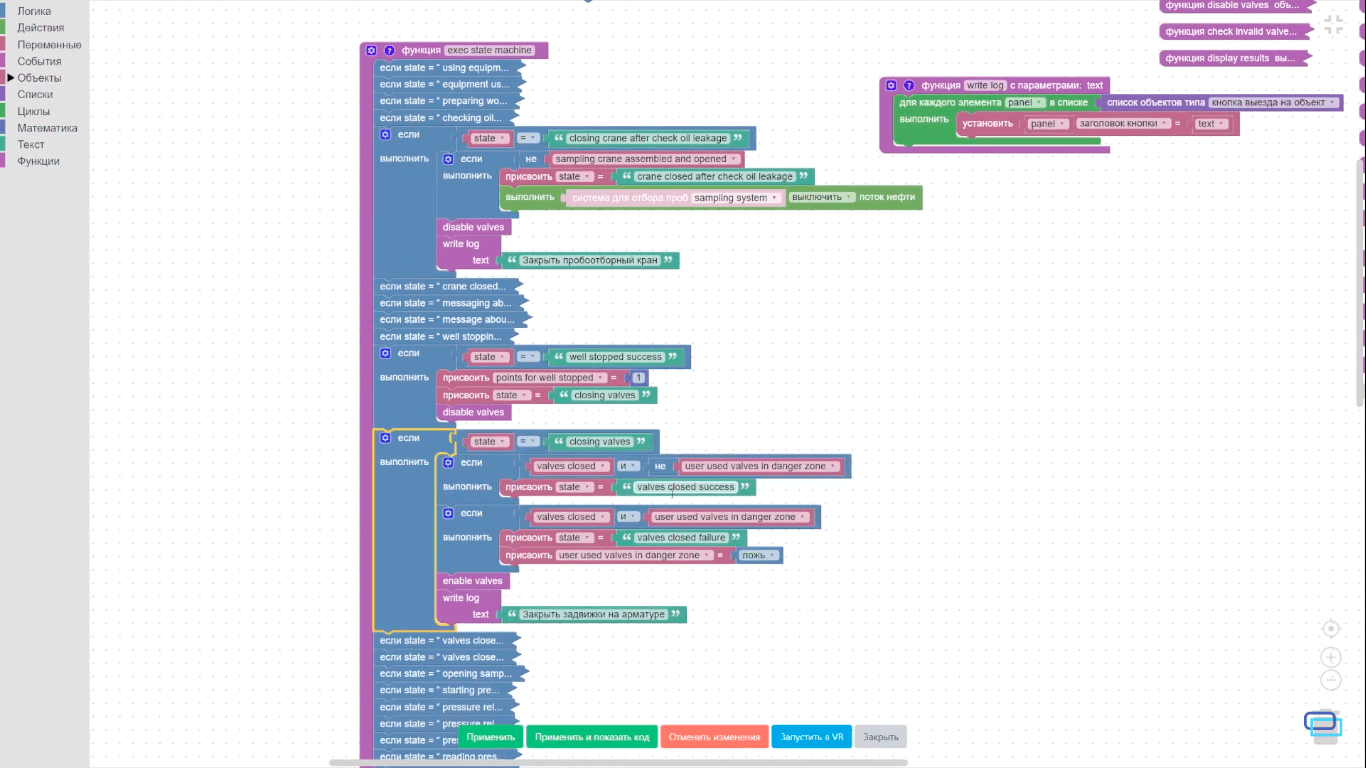Click the fullscreen collapse icon at top right
1366x768 pixels.
1334,26
